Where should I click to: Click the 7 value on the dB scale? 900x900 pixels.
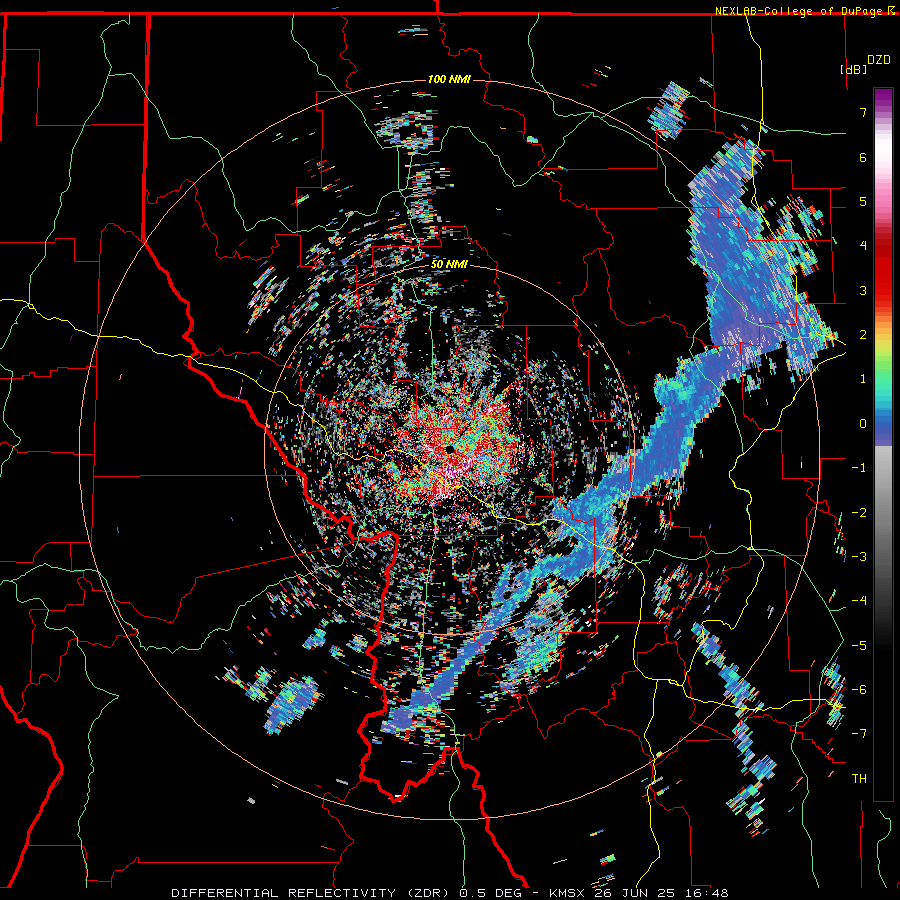(863, 112)
